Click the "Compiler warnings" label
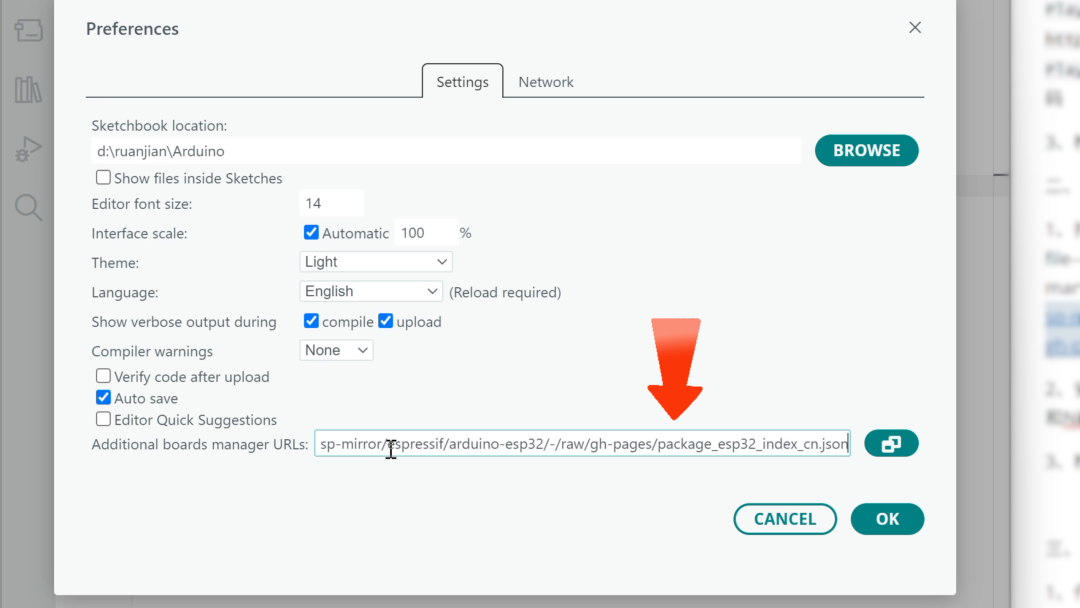The width and height of the screenshot is (1080, 608). (x=152, y=351)
